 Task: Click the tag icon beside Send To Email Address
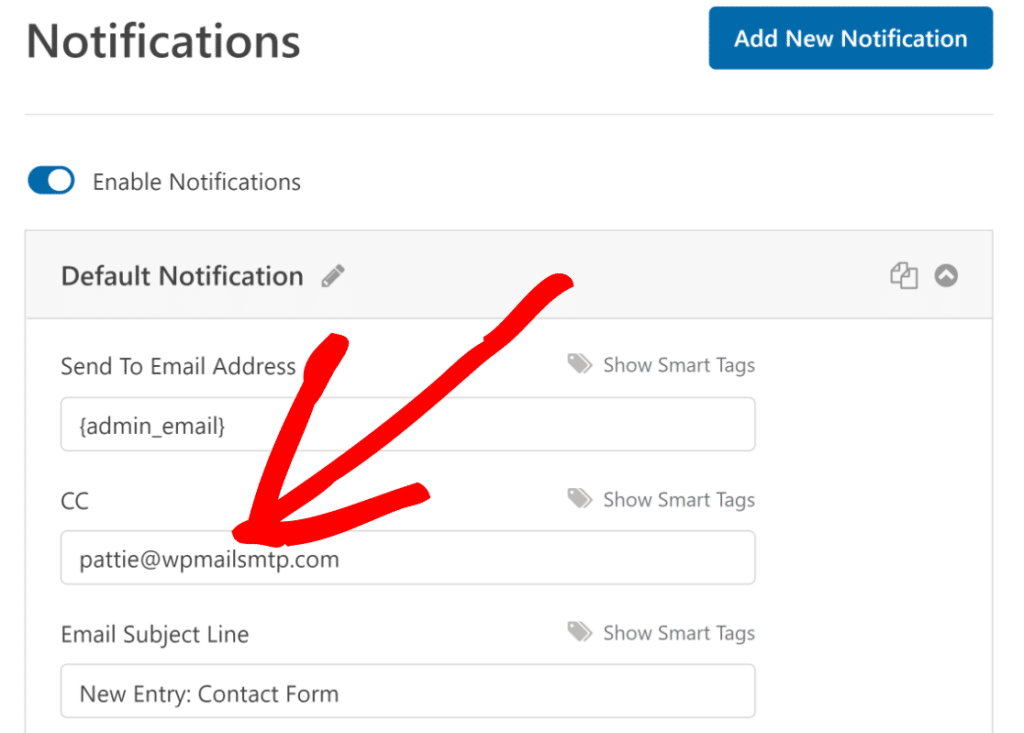click(x=580, y=365)
